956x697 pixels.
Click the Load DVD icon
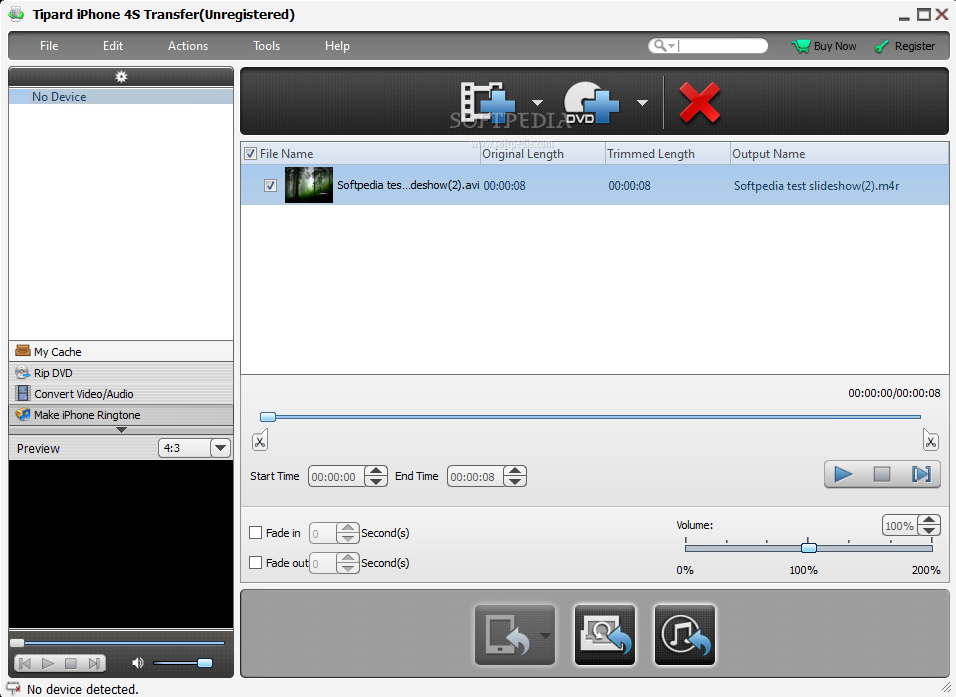tap(590, 102)
